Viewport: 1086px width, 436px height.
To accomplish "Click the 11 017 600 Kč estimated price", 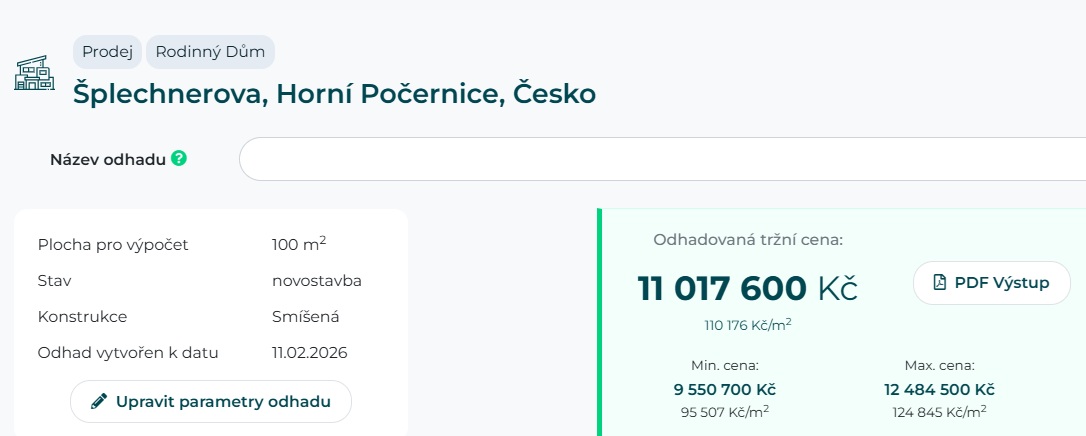I will coord(747,288).
